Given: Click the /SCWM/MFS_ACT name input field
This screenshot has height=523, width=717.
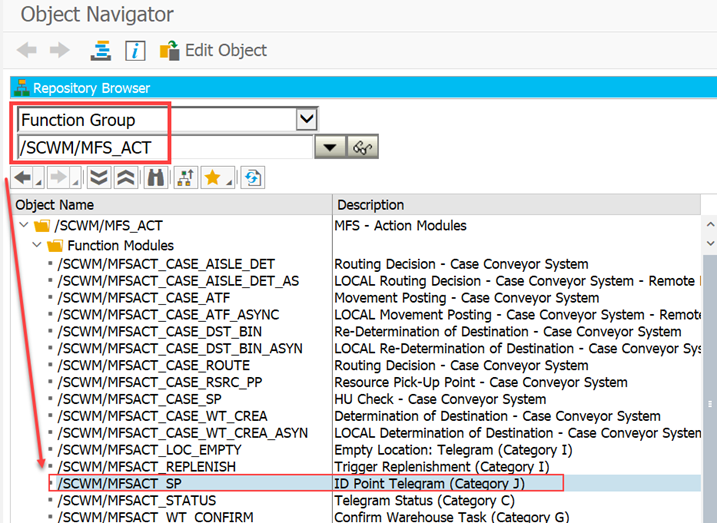Looking at the screenshot, I should [x=165, y=148].
